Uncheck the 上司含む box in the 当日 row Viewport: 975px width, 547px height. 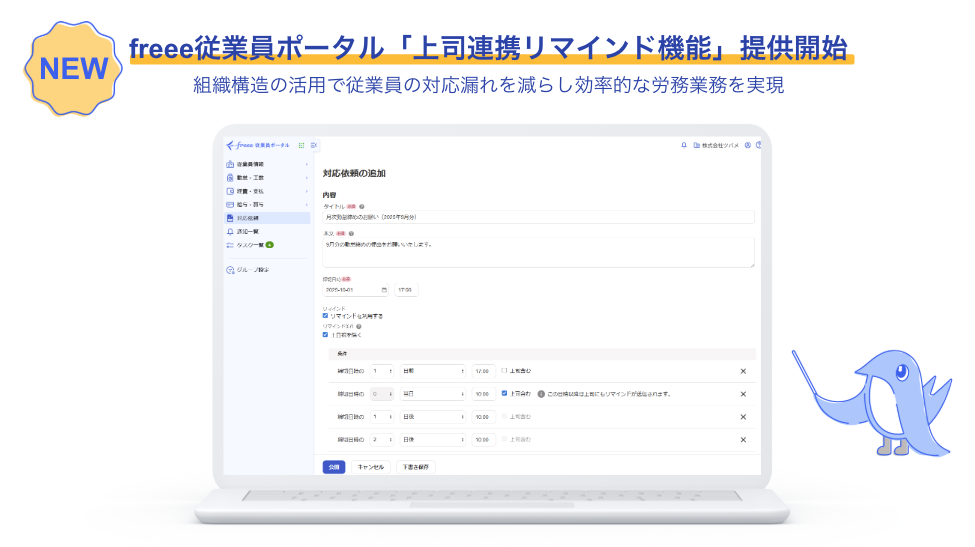point(505,394)
